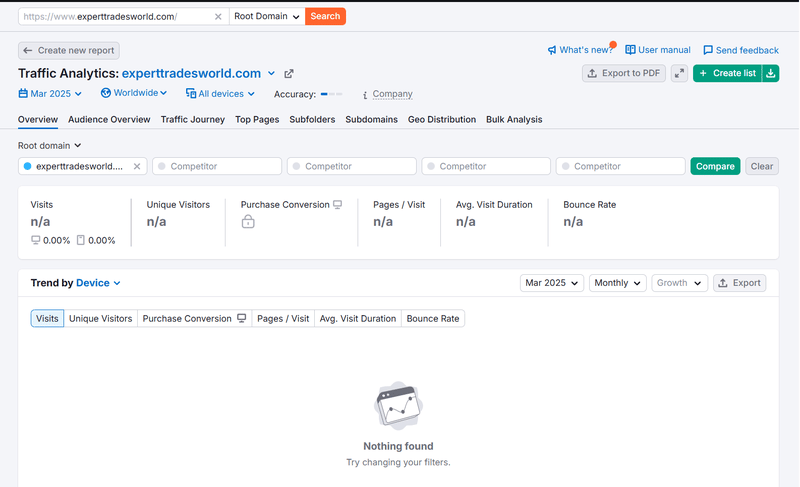Click the Clear button

tap(762, 166)
